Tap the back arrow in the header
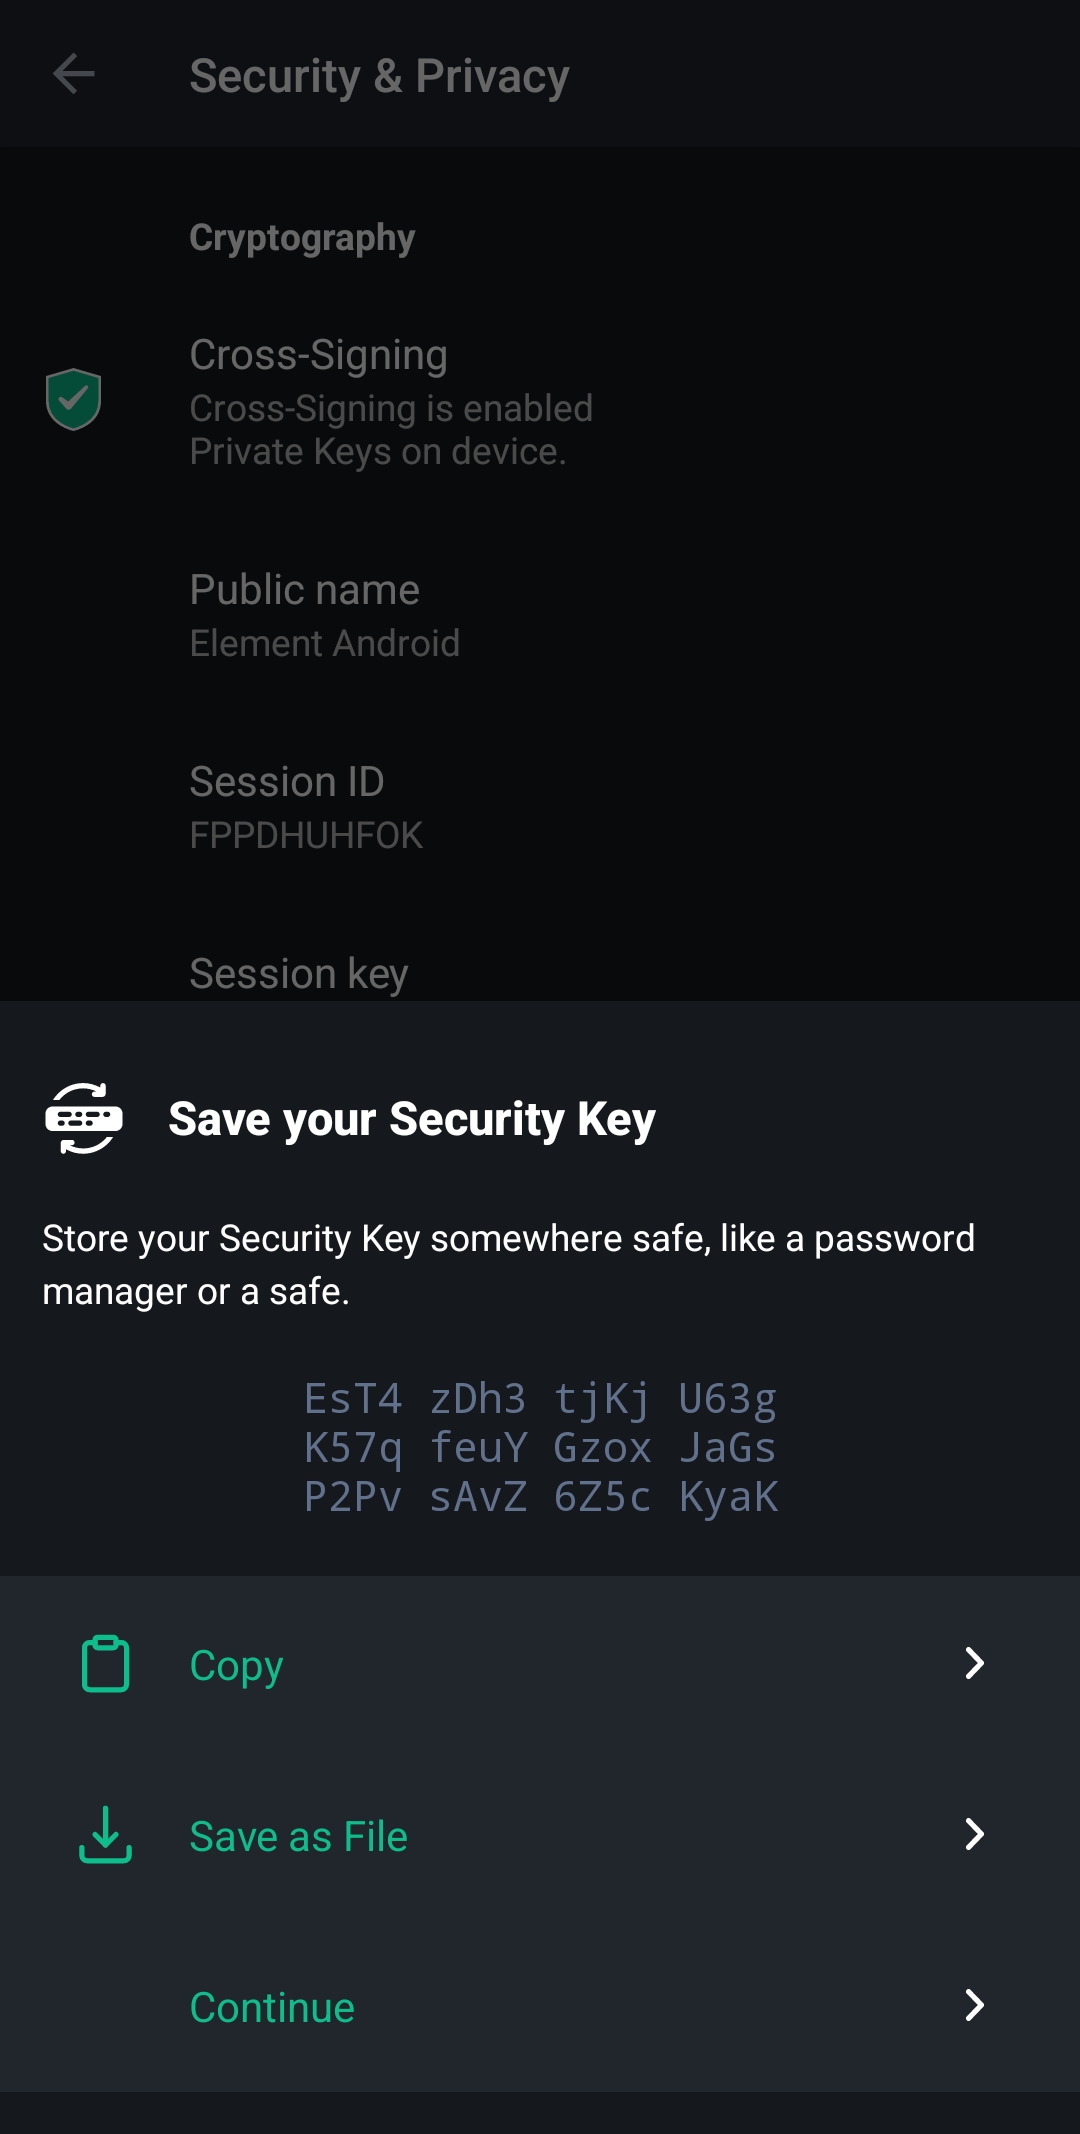 [74, 74]
